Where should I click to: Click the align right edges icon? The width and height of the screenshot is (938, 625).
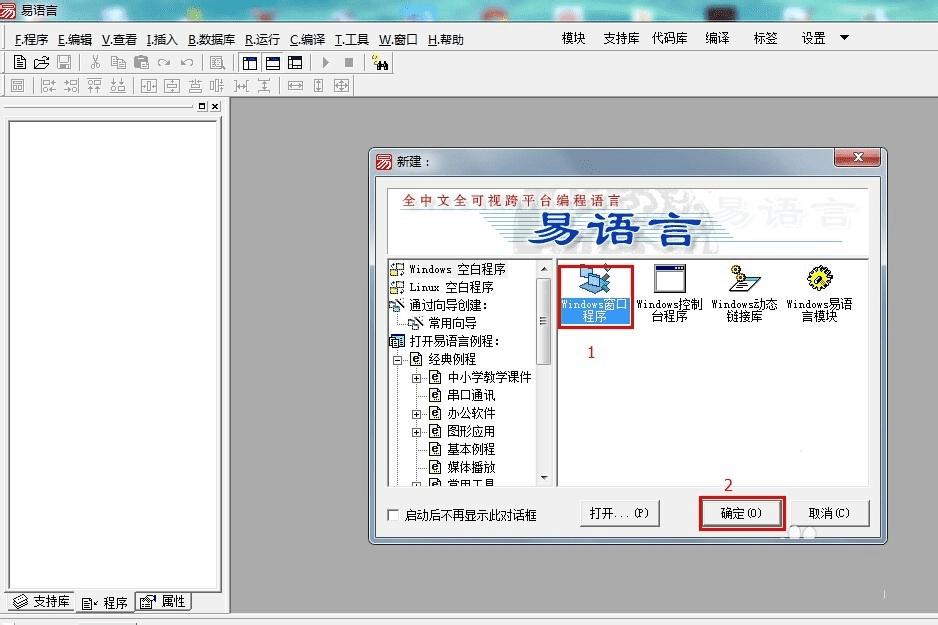[x=71, y=86]
